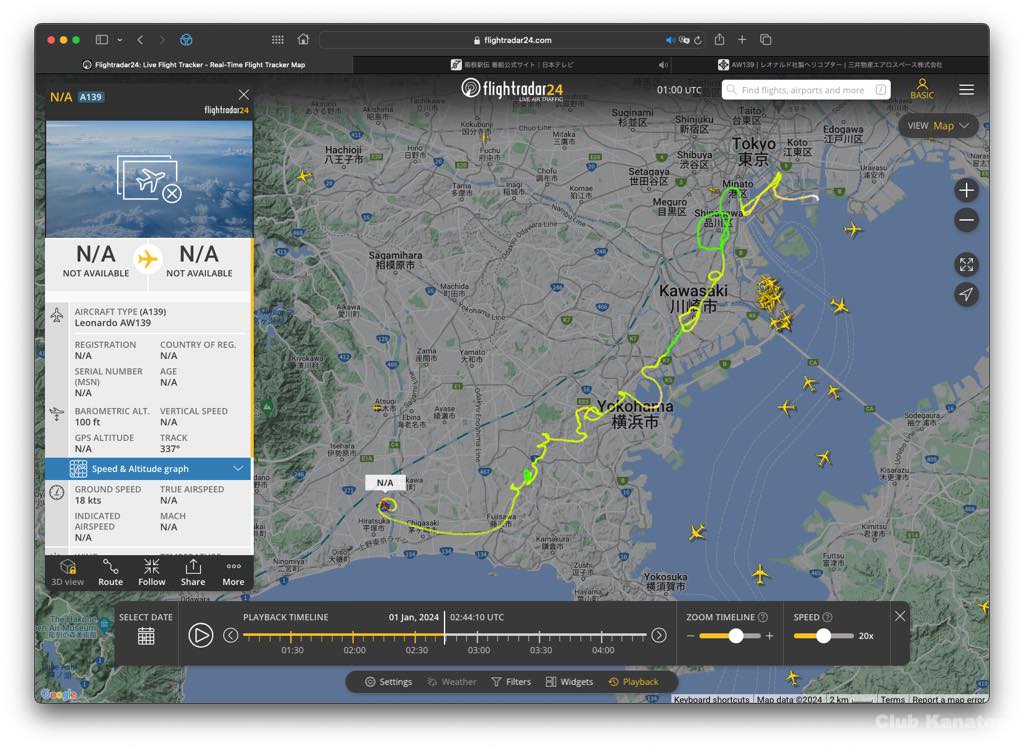
Task: Open the VIEW Map dropdown
Action: tap(937, 126)
